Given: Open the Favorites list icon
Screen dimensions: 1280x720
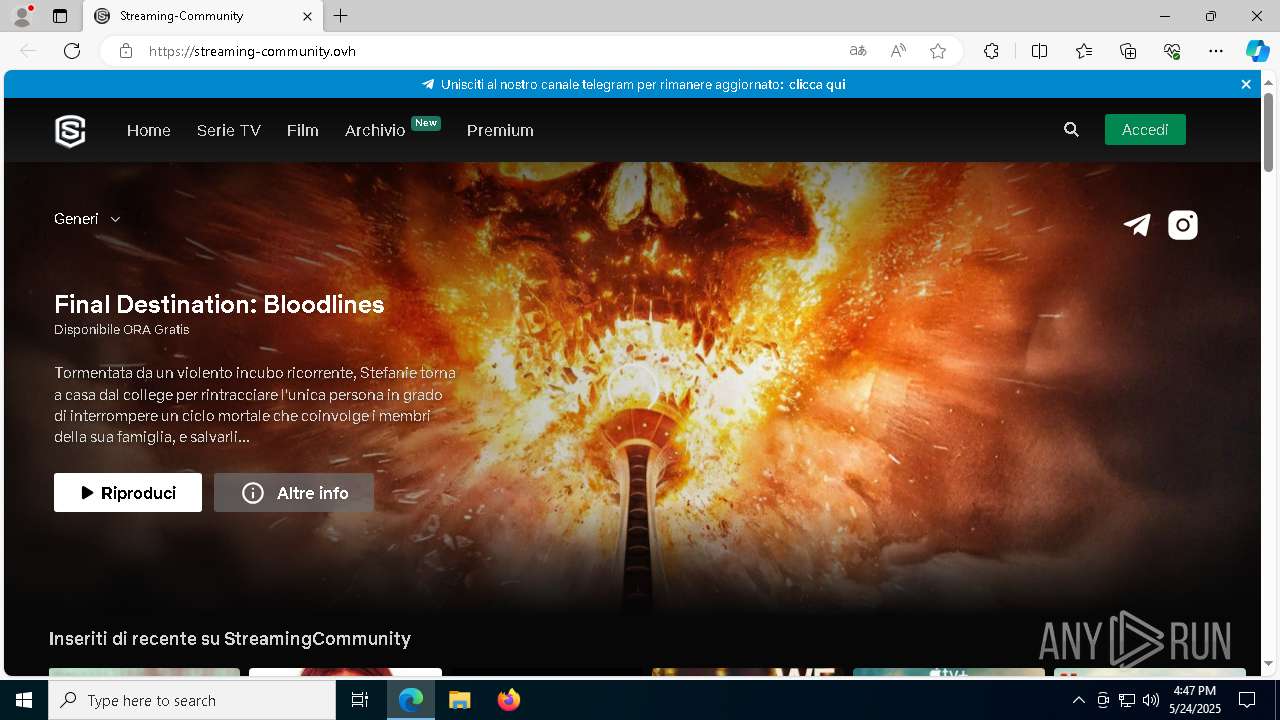Looking at the screenshot, I should [x=1084, y=51].
